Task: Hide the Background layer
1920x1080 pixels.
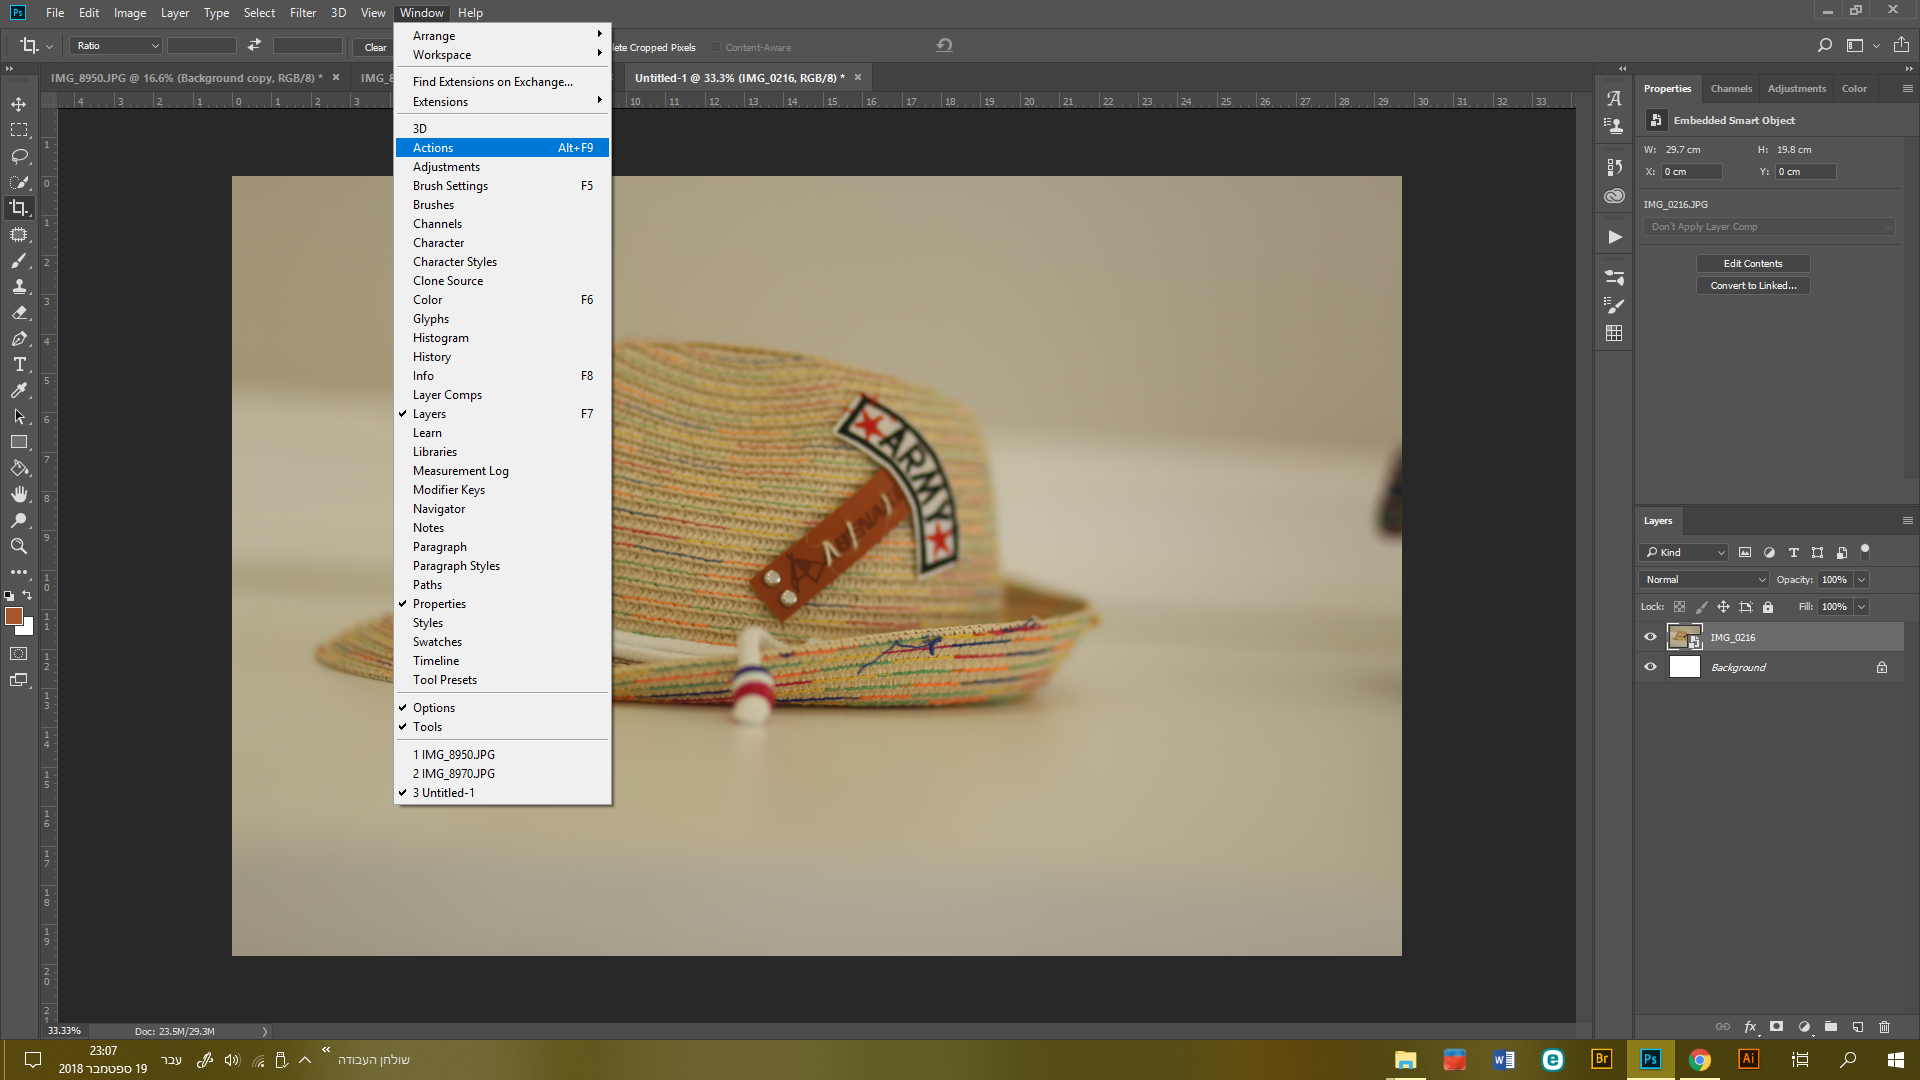Action: coord(1650,667)
